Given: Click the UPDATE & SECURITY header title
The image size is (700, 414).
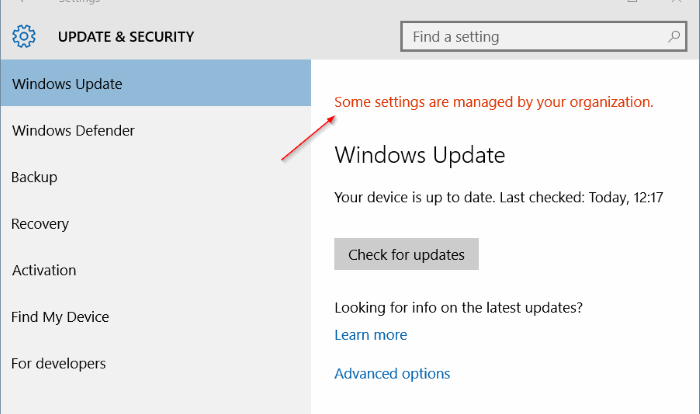Looking at the screenshot, I should pyautogui.click(x=126, y=37).
